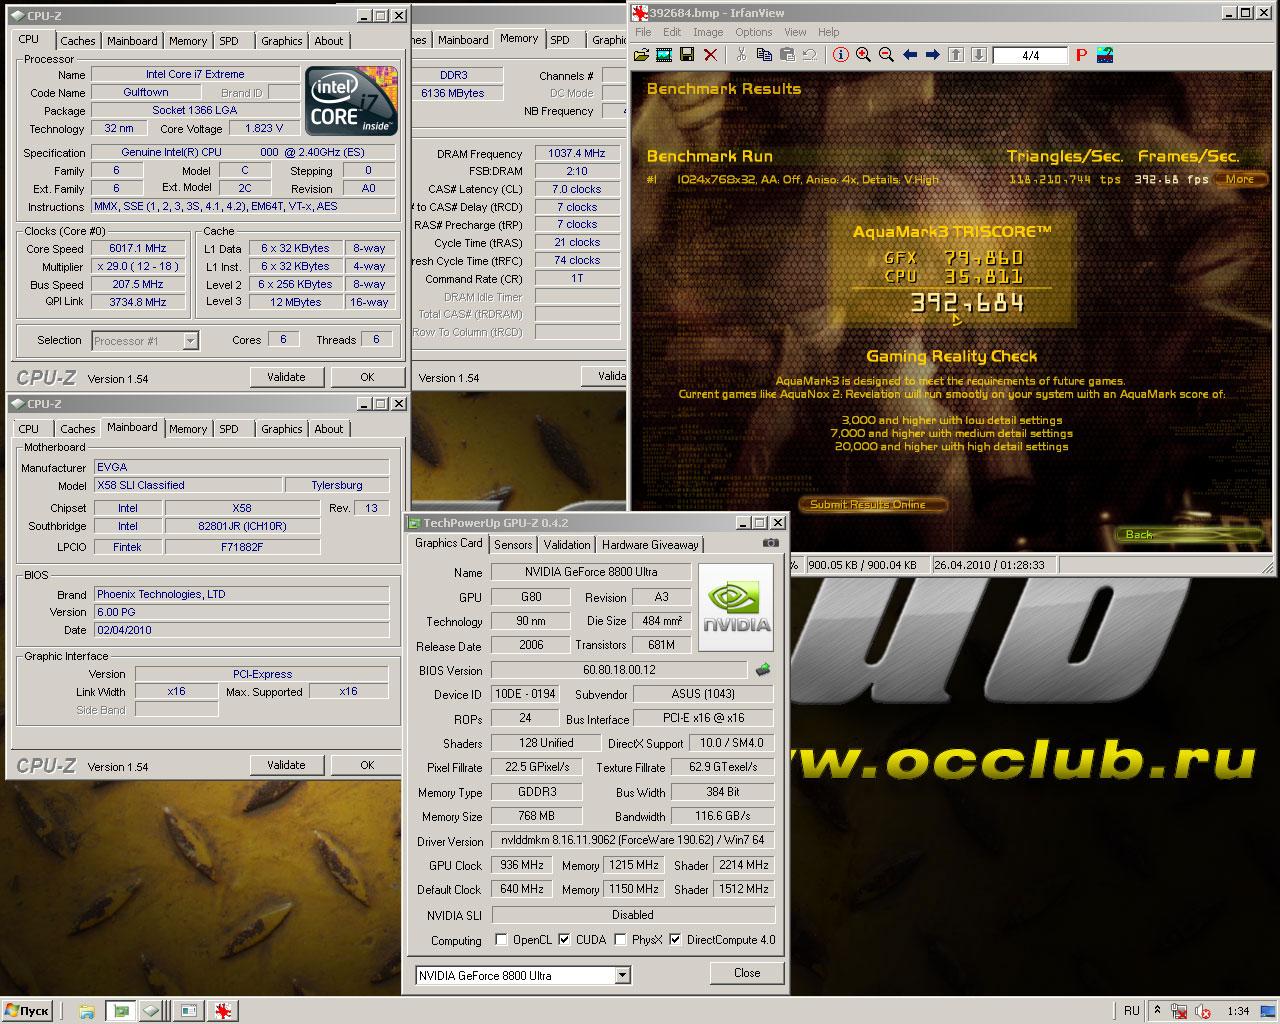Viewport: 1280px width, 1024px height.
Task: Click the More button beside fps result
Action: 1240,180
